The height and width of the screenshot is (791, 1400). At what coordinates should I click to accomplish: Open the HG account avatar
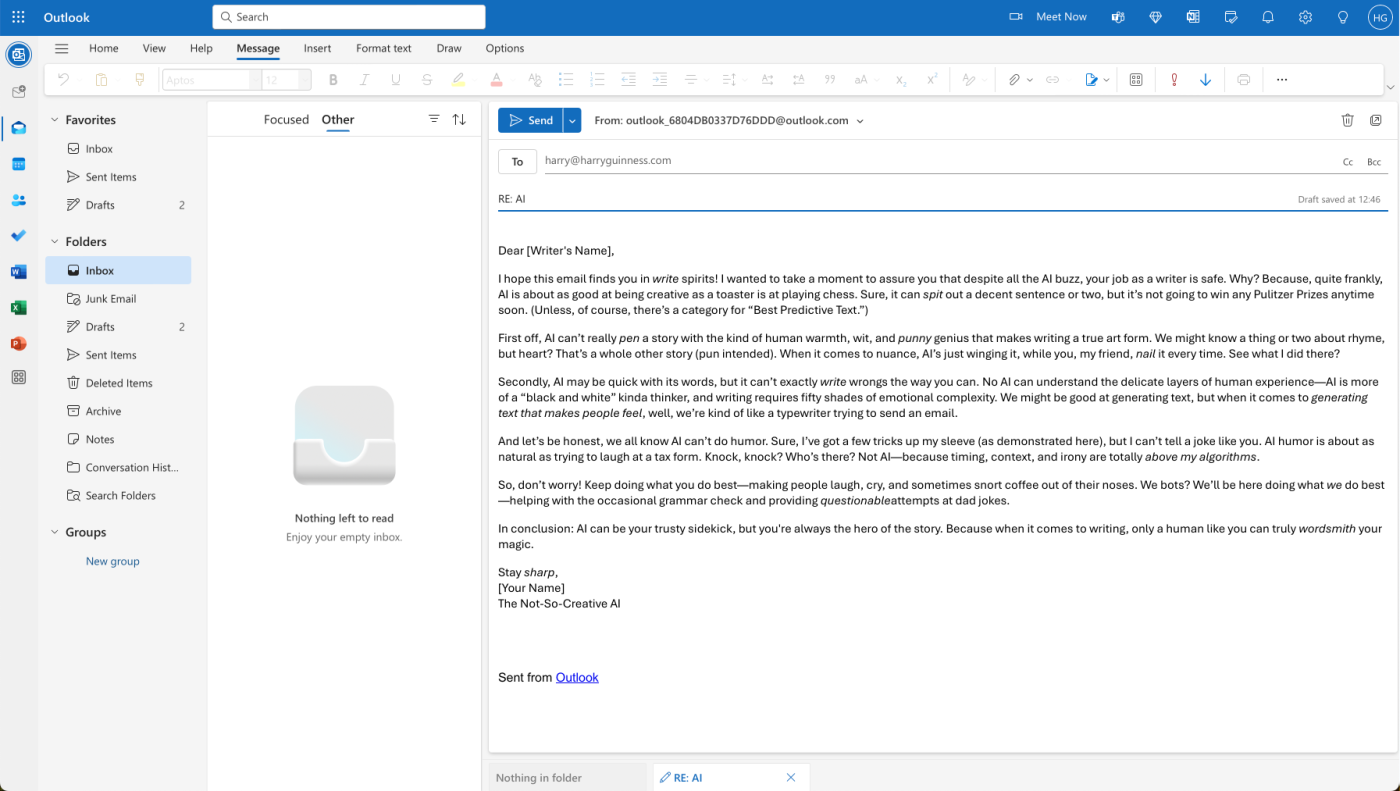point(1380,17)
